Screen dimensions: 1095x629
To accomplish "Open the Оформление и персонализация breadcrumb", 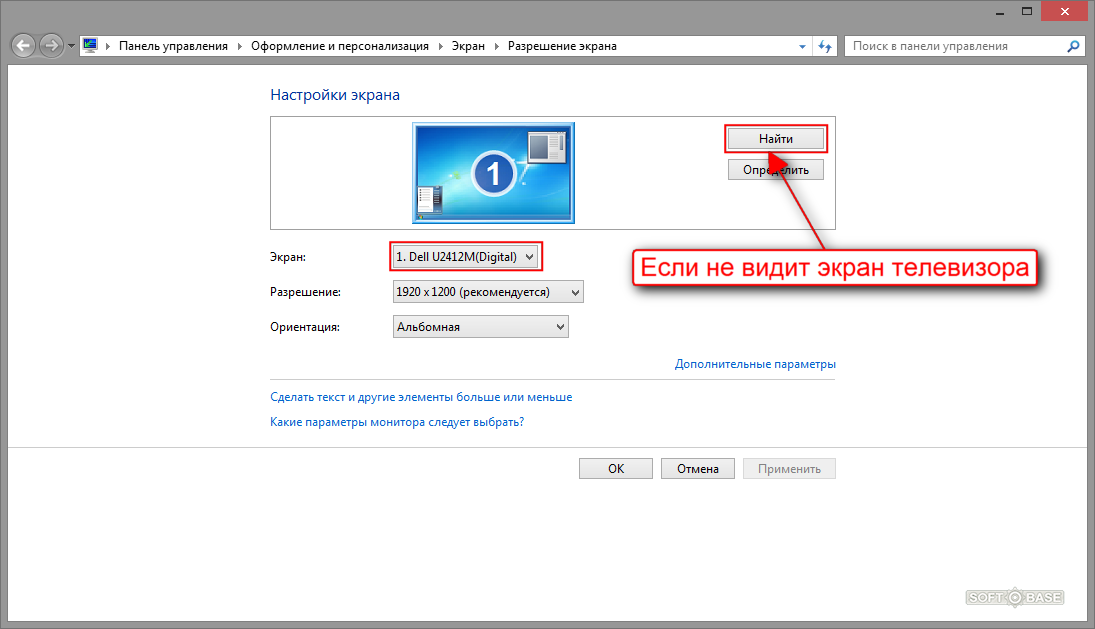I will click(x=339, y=46).
